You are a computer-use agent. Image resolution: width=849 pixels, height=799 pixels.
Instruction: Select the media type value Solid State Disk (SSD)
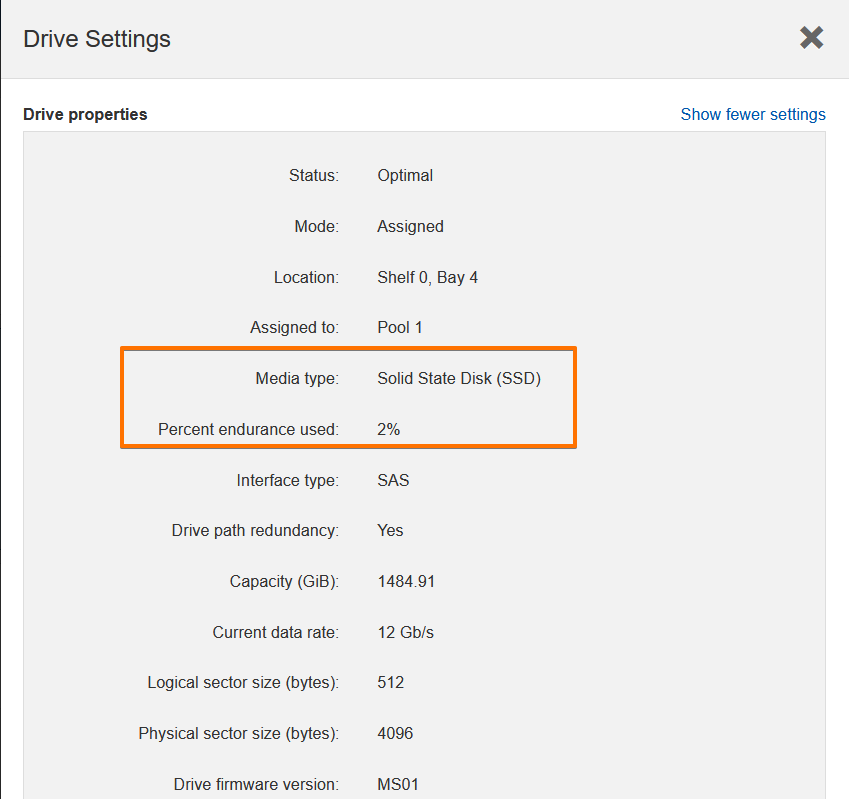459,378
